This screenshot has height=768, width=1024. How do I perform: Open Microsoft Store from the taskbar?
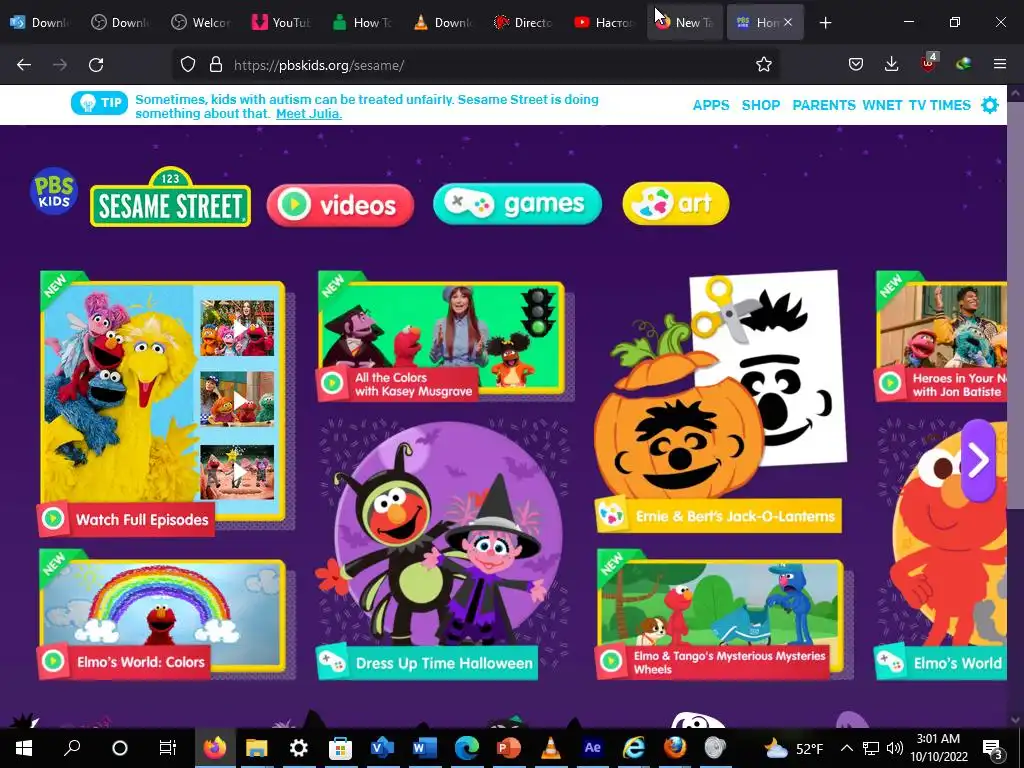[x=340, y=748]
